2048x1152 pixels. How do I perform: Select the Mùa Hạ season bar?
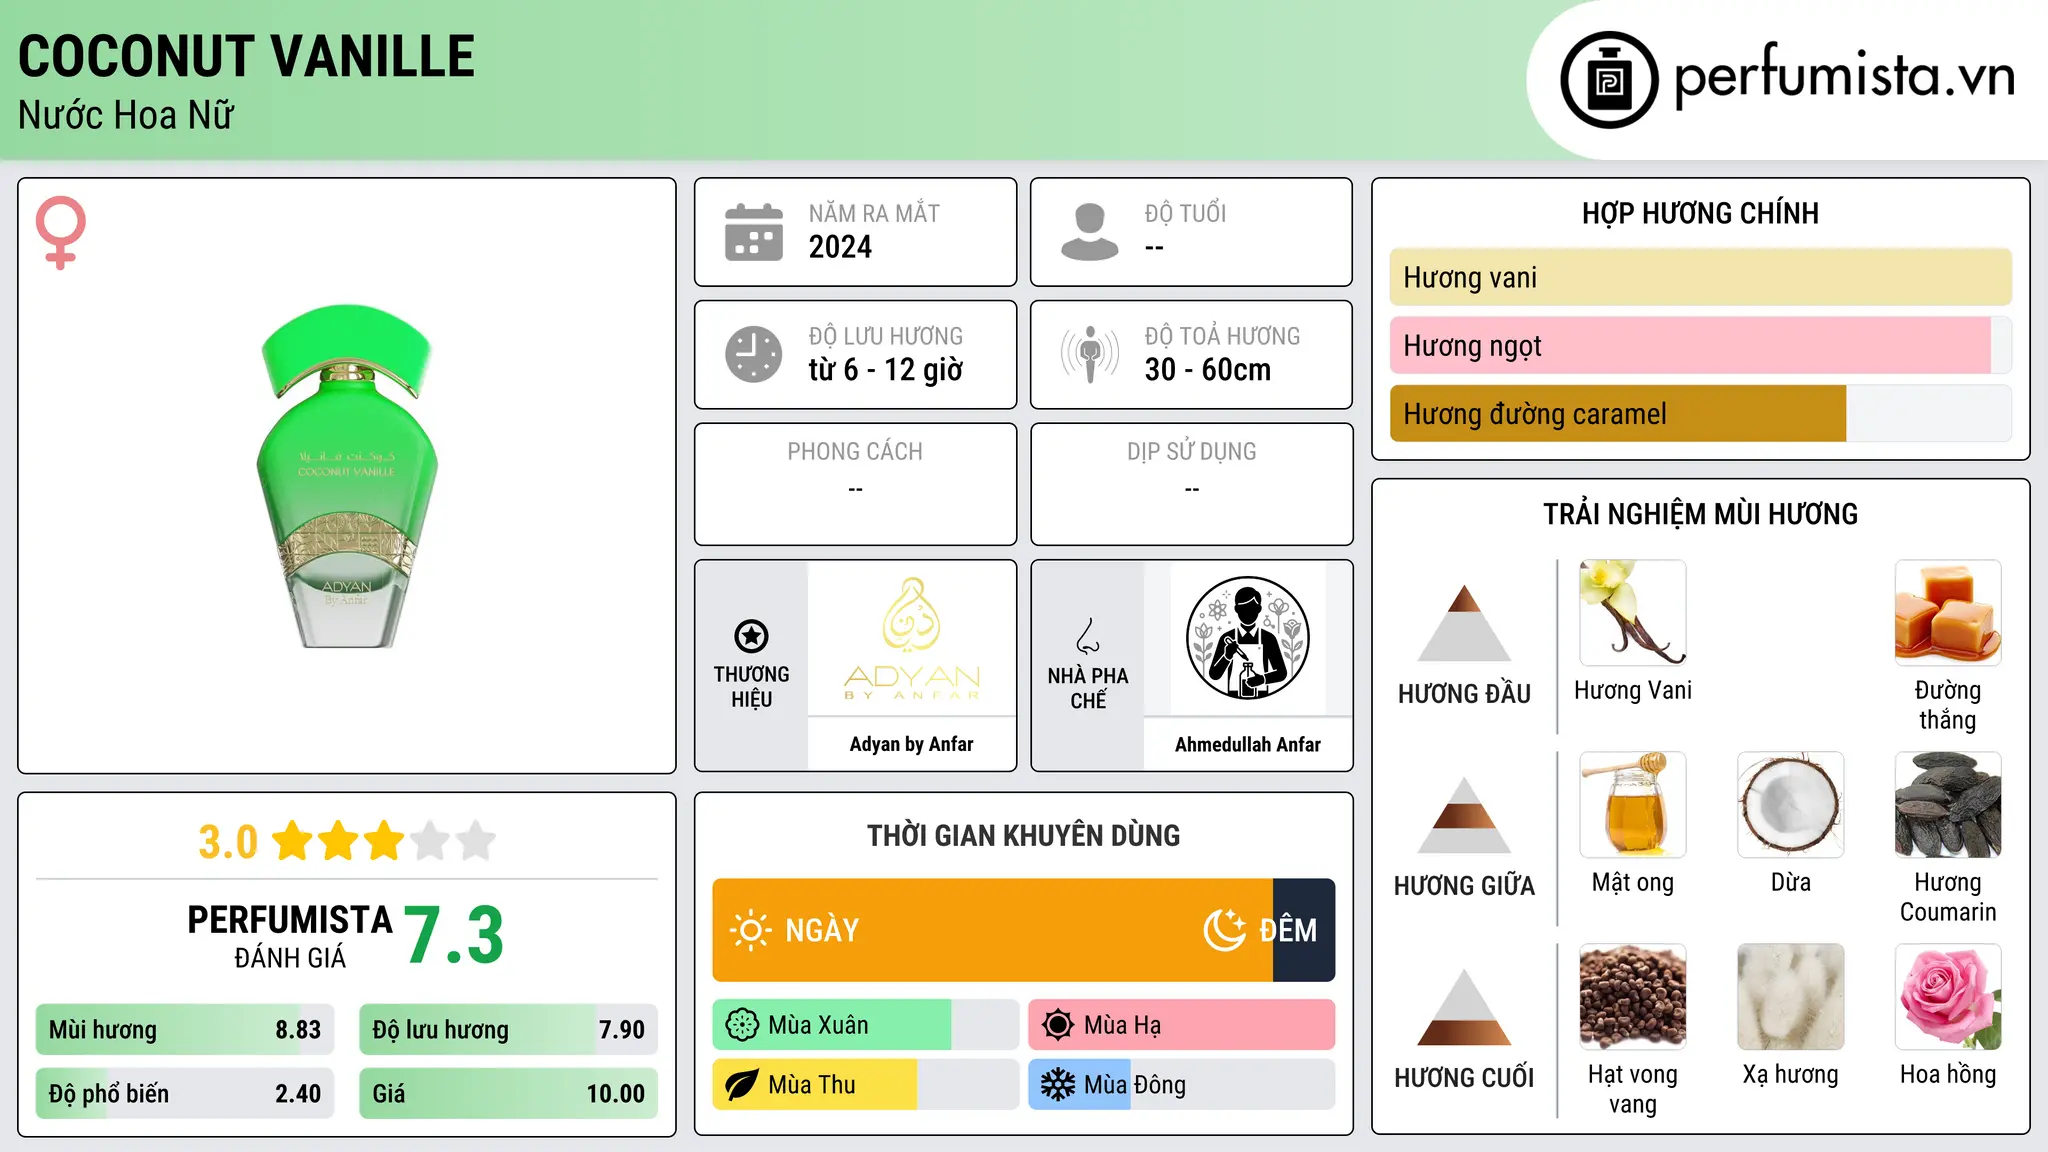tap(1182, 1025)
